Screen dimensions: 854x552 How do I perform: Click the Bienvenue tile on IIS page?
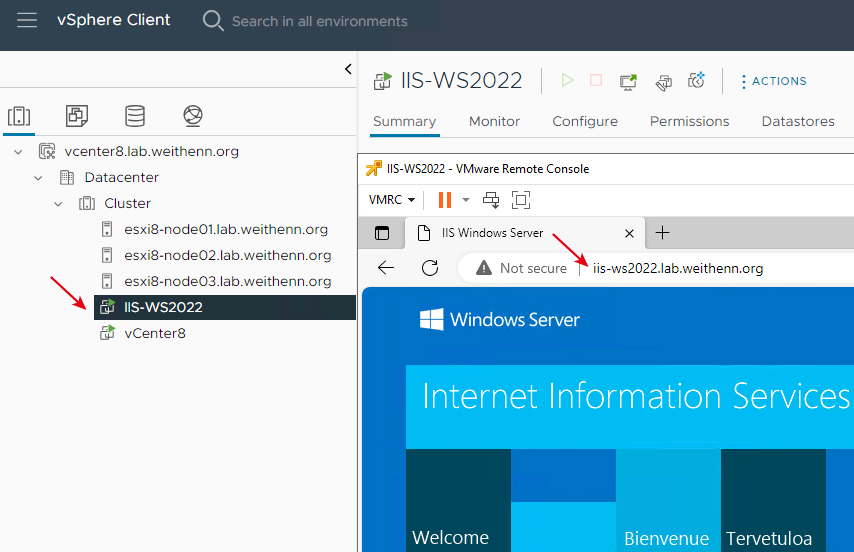tap(668, 500)
